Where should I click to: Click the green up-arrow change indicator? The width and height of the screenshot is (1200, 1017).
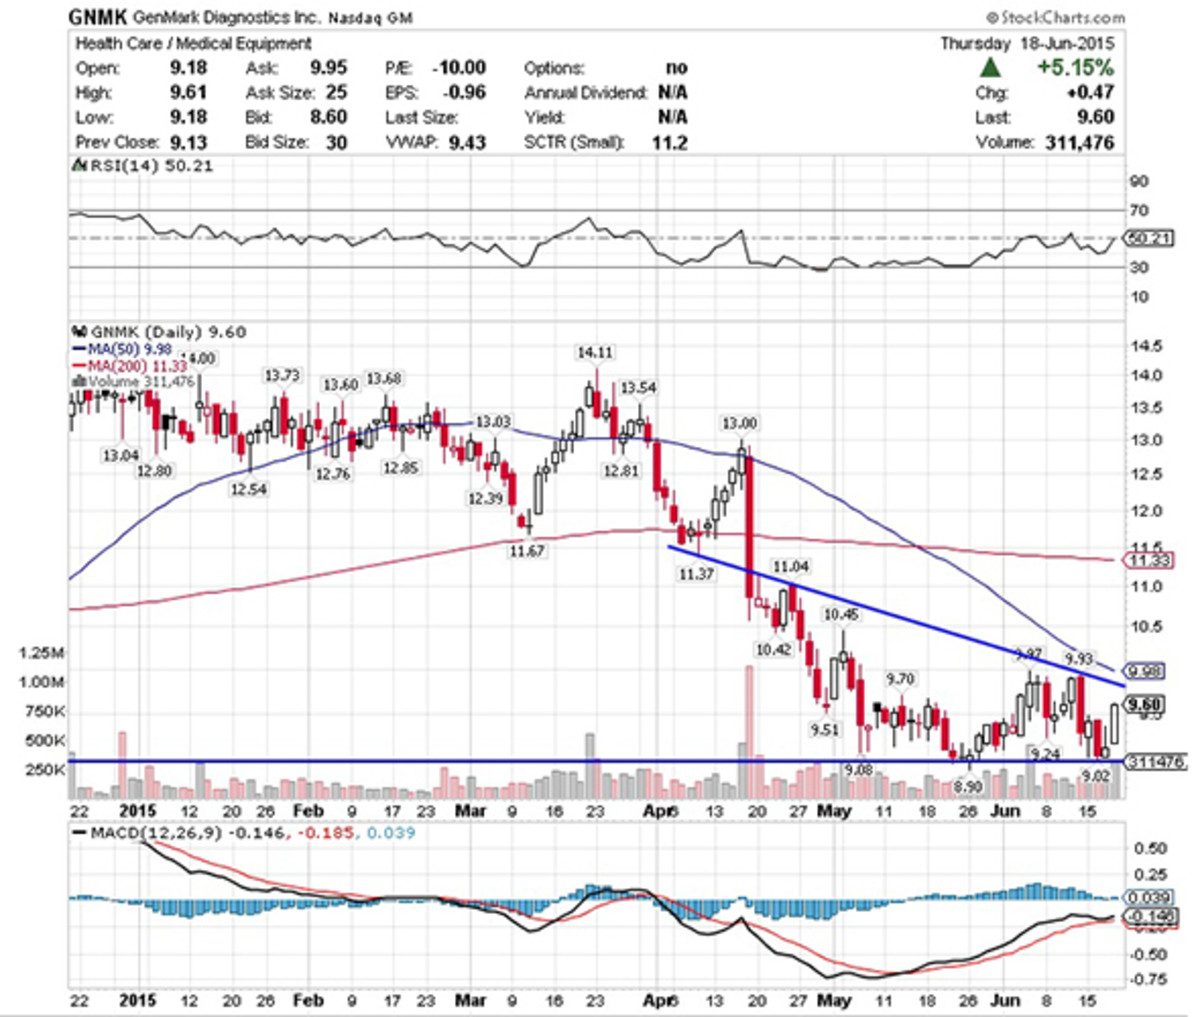click(990, 68)
